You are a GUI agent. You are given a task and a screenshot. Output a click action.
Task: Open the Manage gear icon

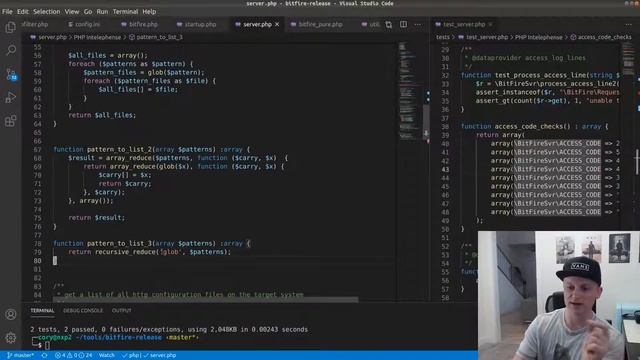point(11,338)
